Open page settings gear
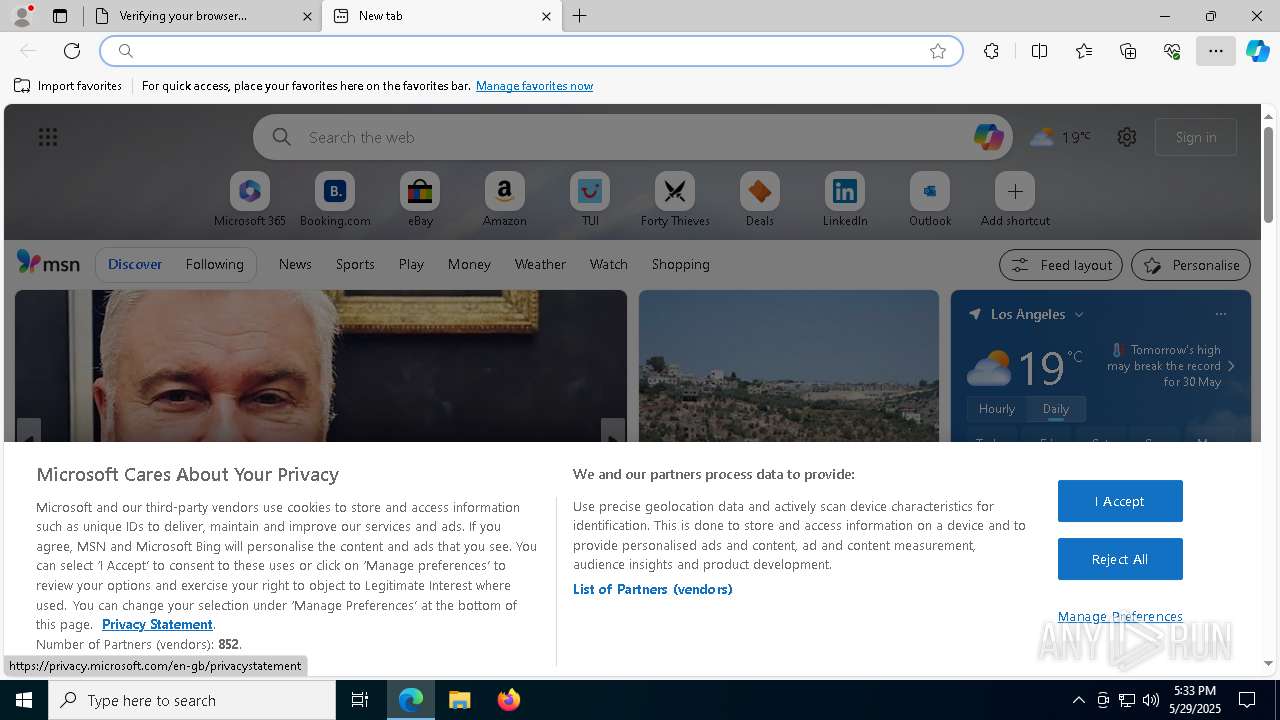This screenshot has height=720, width=1280. click(x=1127, y=137)
